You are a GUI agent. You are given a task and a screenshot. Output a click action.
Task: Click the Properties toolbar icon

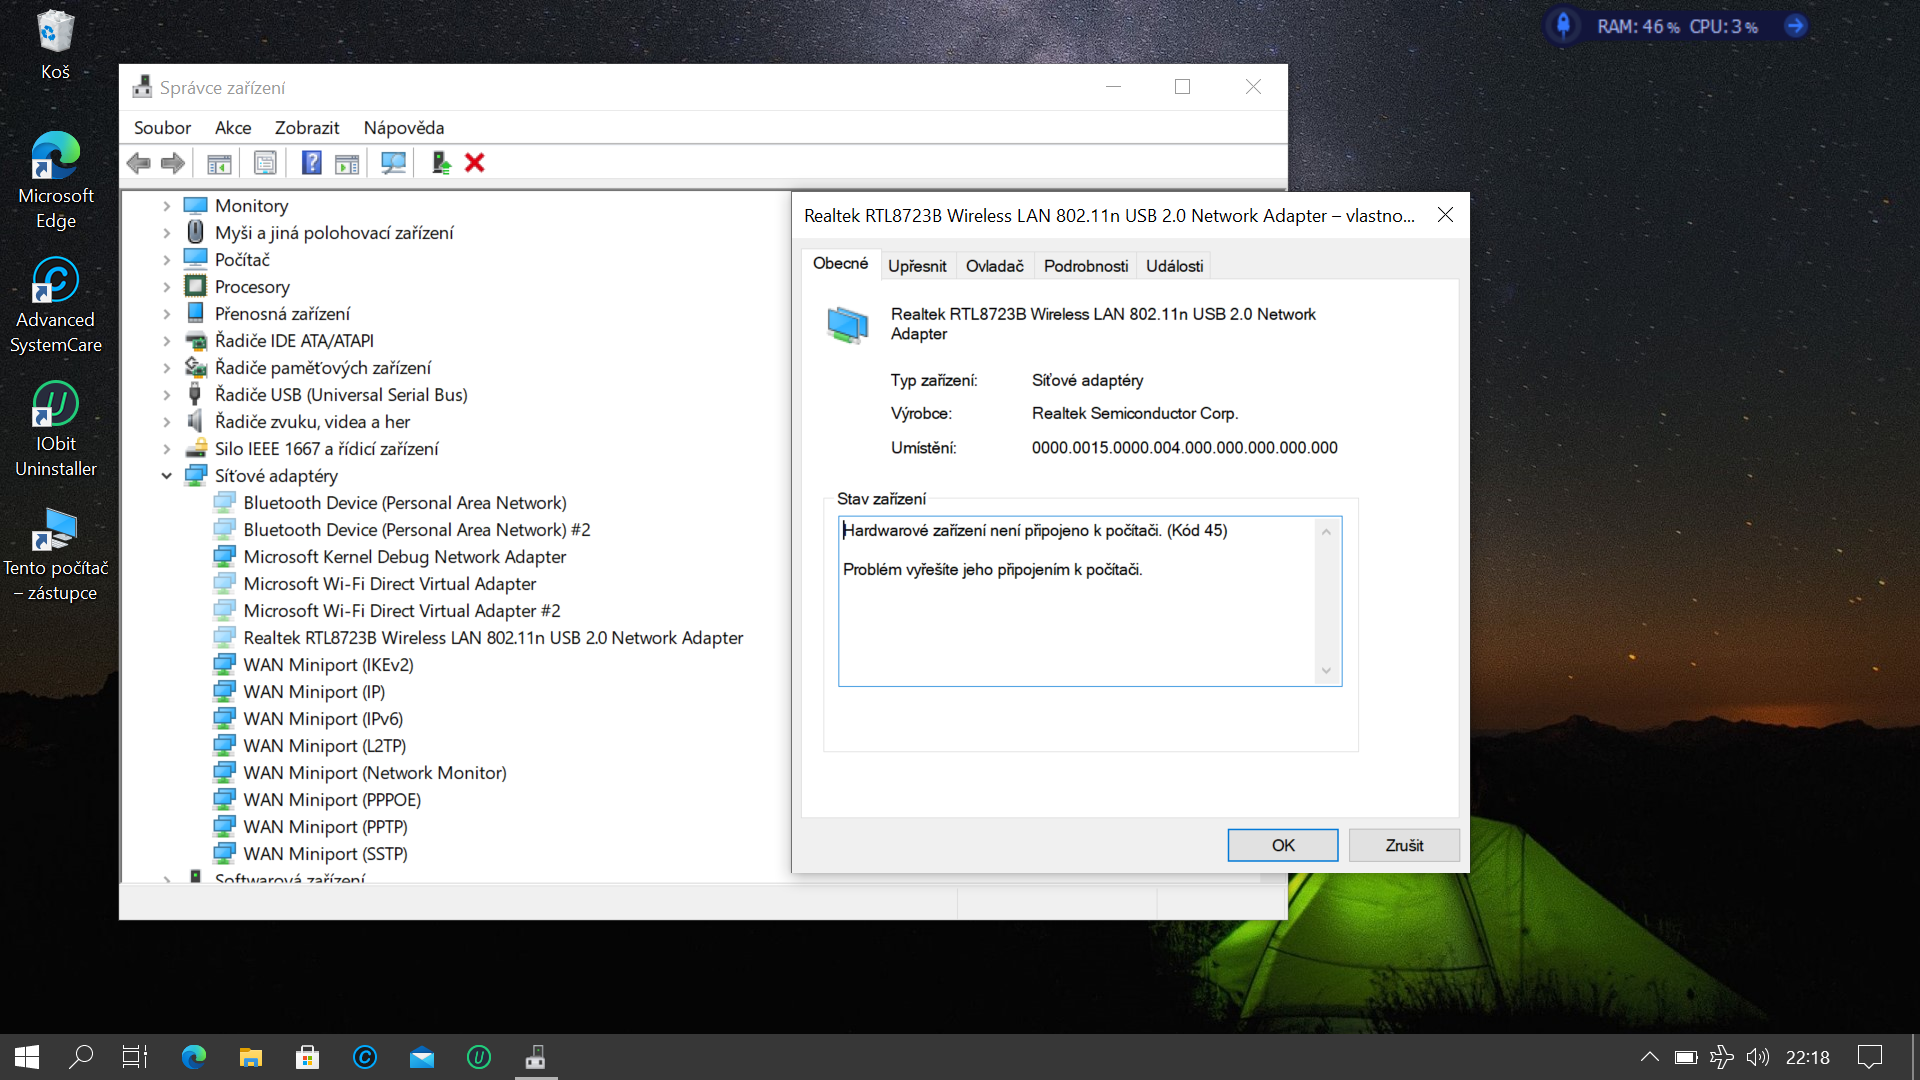(265, 163)
